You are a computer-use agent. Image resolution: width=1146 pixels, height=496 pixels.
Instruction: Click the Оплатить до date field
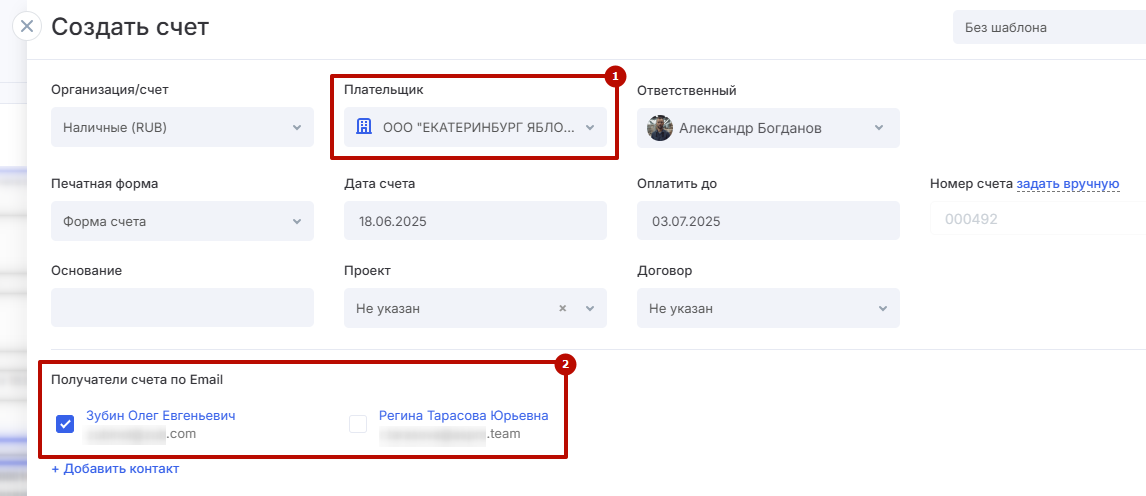[x=768, y=222]
